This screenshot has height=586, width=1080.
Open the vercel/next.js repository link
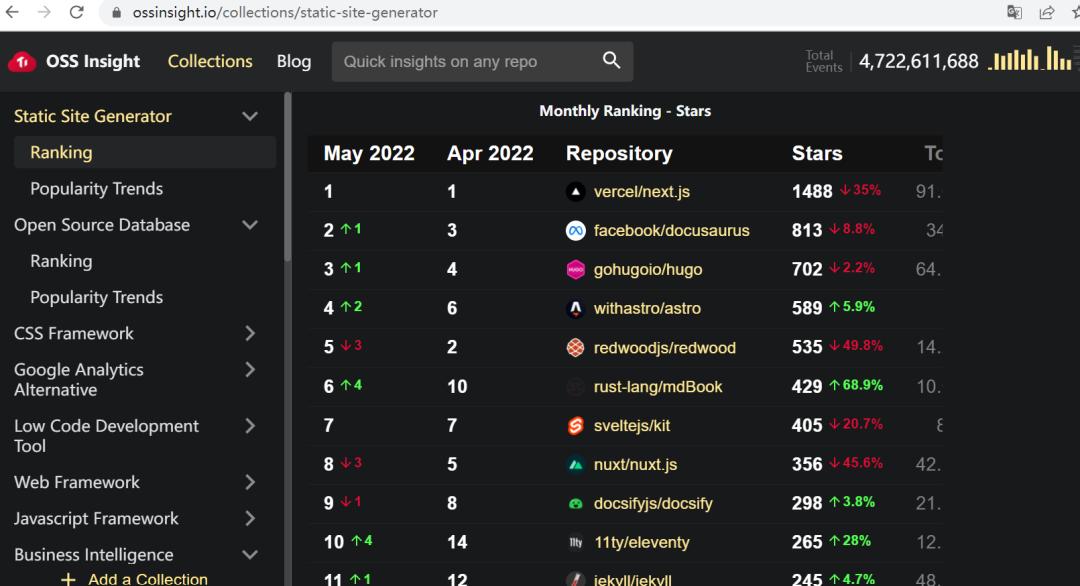(x=642, y=191)
